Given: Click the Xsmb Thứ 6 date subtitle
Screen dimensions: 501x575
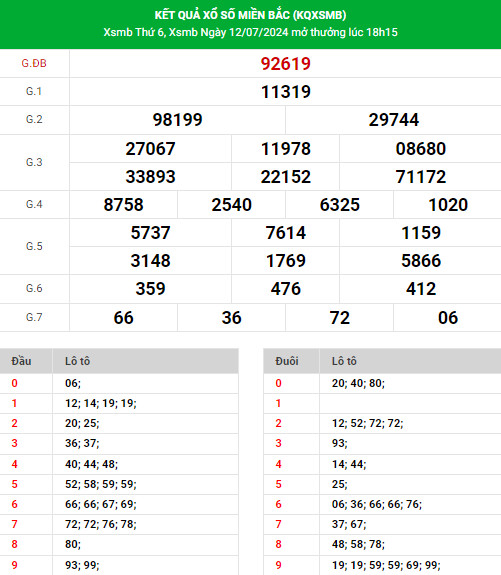Looking at the screenshot, I should click(x=250, y=32).
